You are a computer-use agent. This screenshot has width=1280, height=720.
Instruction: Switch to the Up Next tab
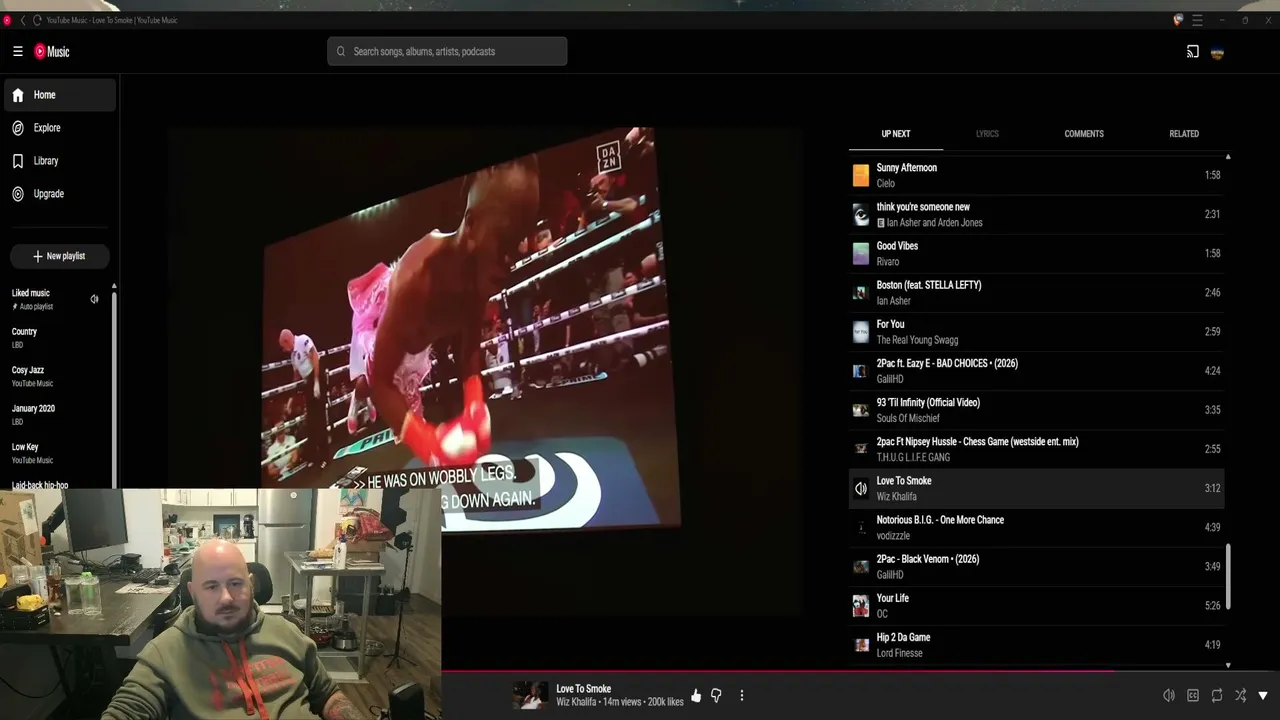896,134
